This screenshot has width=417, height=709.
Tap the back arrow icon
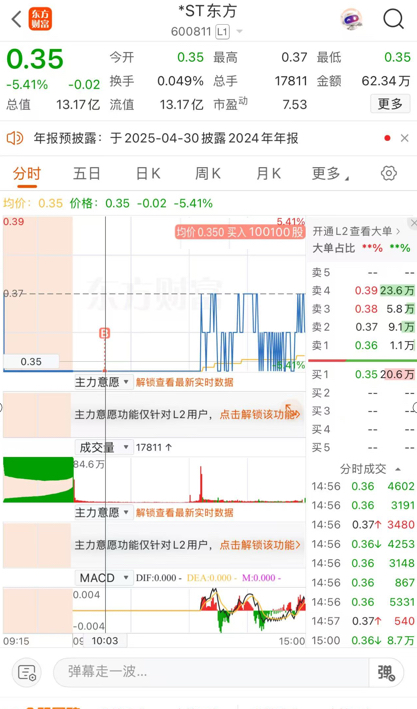point(16,19)
